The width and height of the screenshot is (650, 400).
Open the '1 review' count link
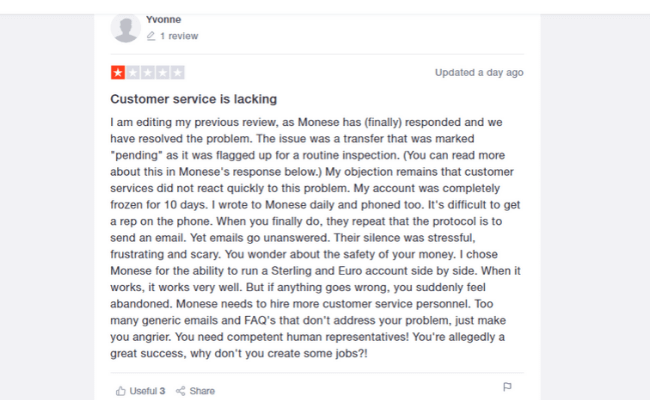point(179,36)
